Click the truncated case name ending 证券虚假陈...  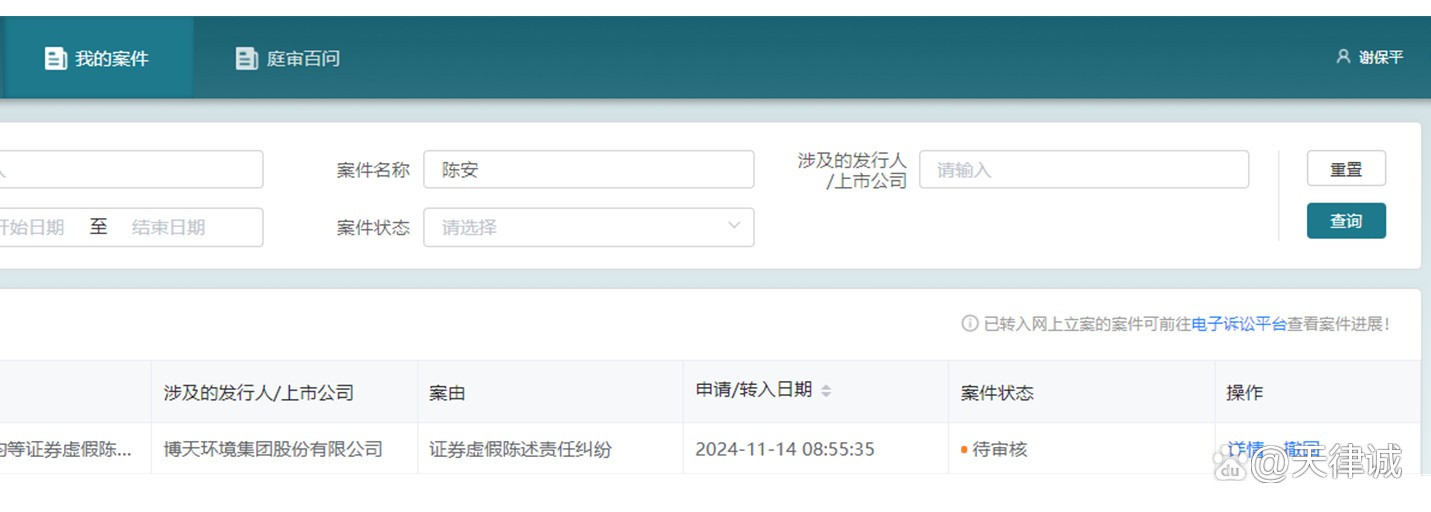tap(66, 449)
